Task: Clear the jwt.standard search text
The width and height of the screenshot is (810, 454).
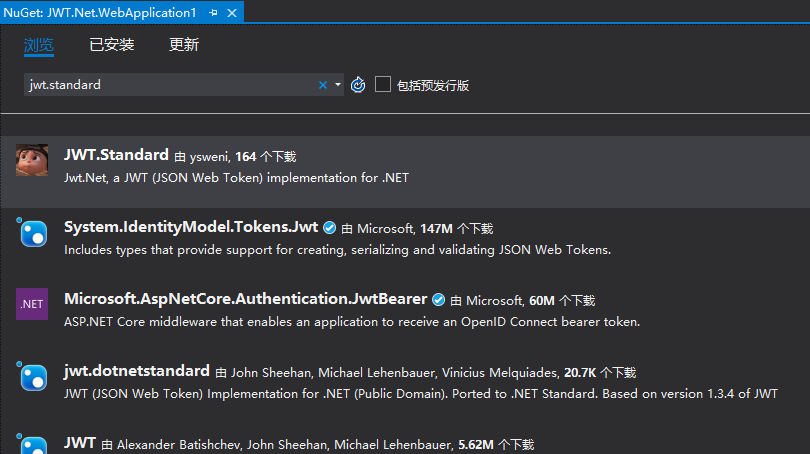Action: coord(322,85)
